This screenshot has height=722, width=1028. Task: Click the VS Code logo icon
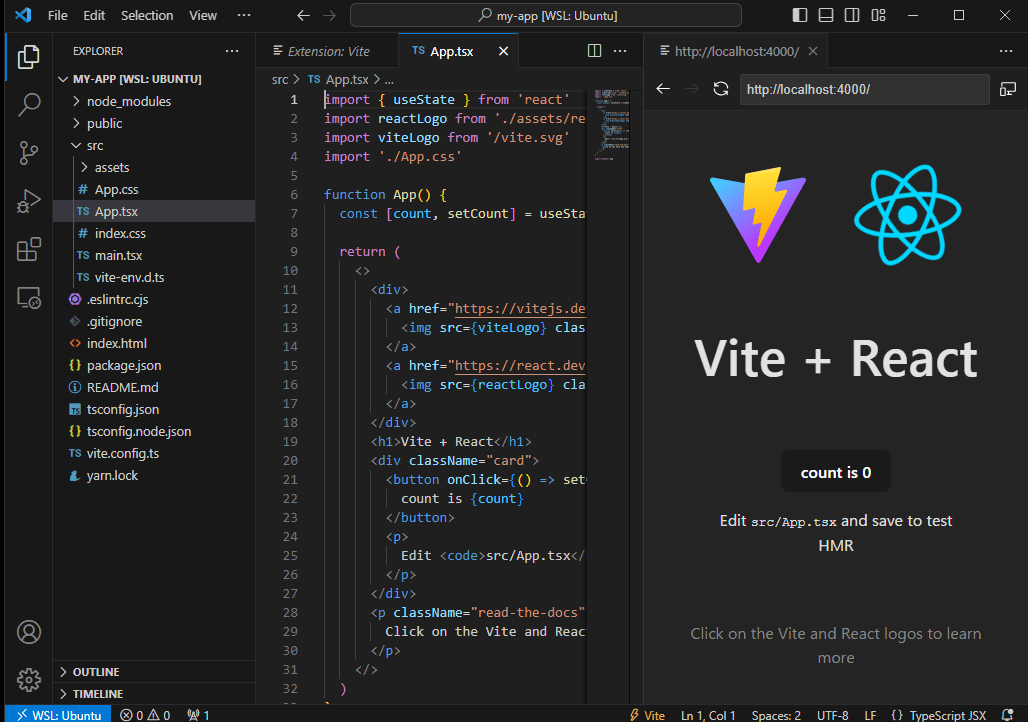23,15
